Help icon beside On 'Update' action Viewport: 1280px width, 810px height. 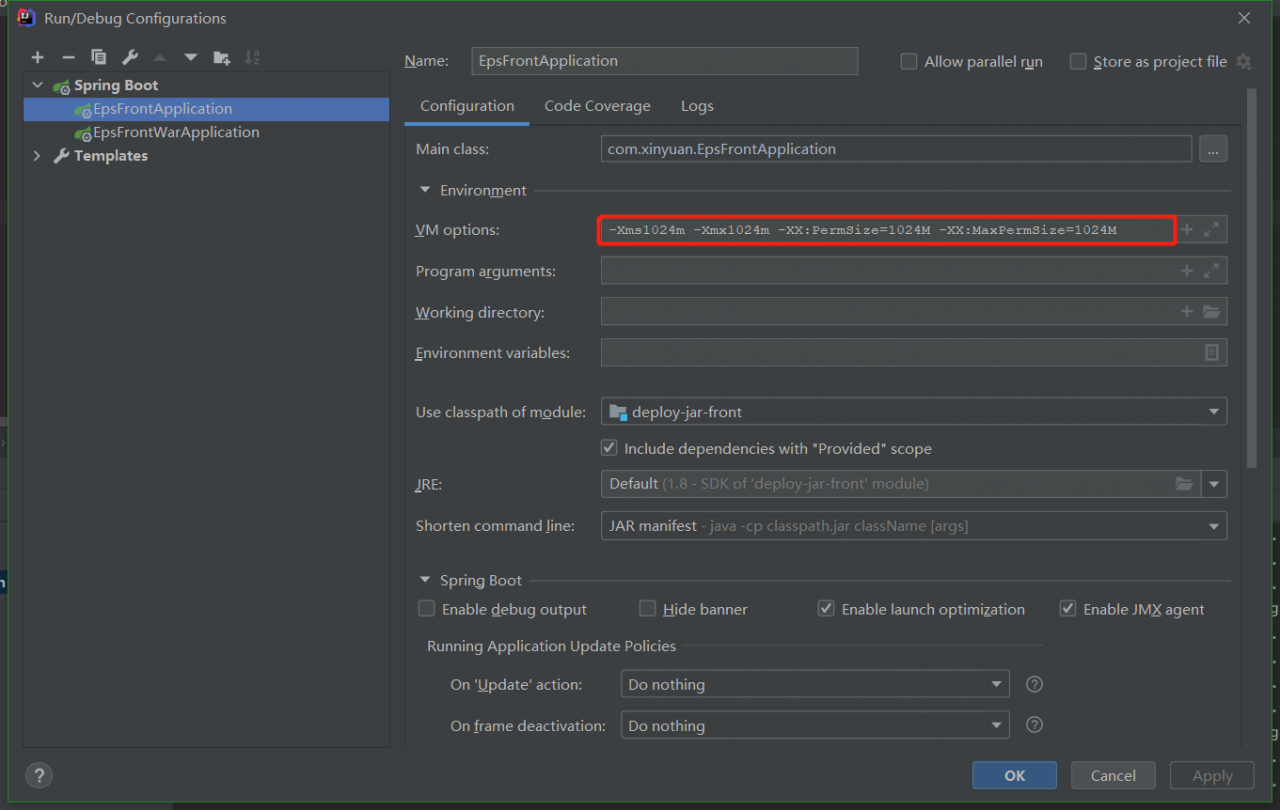click(x=1035, y=685)
